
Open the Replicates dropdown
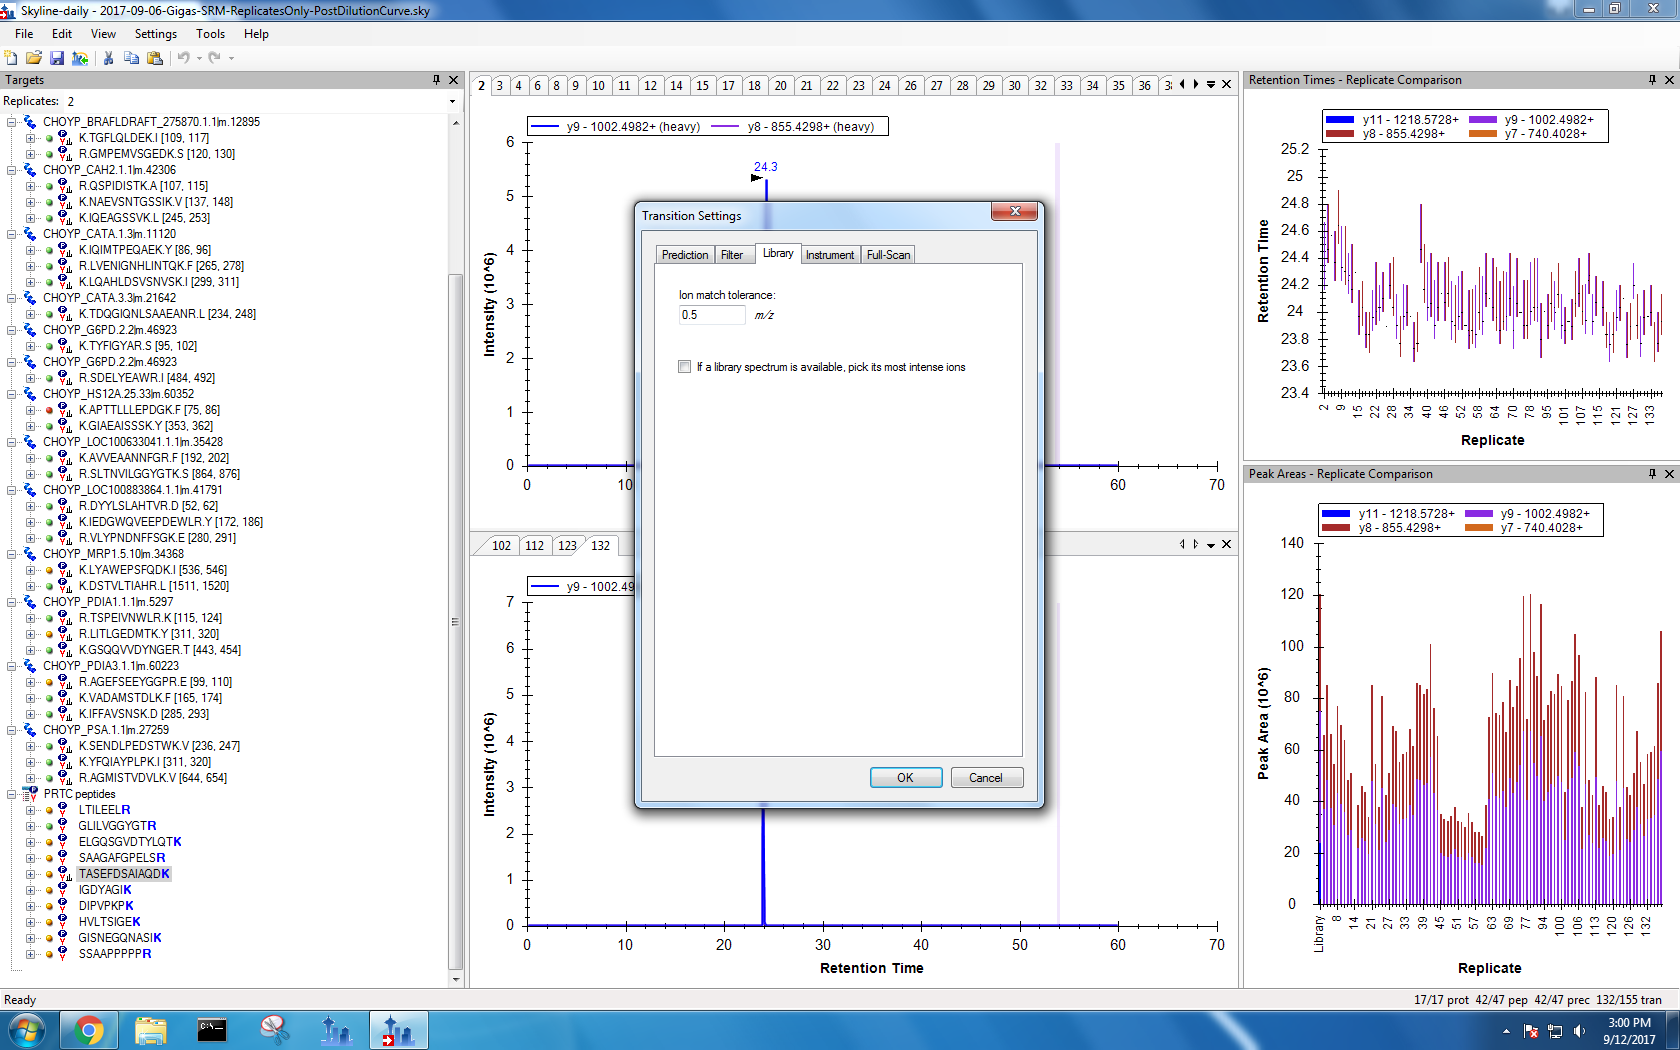pyautogui.click(x=452, y=101)
